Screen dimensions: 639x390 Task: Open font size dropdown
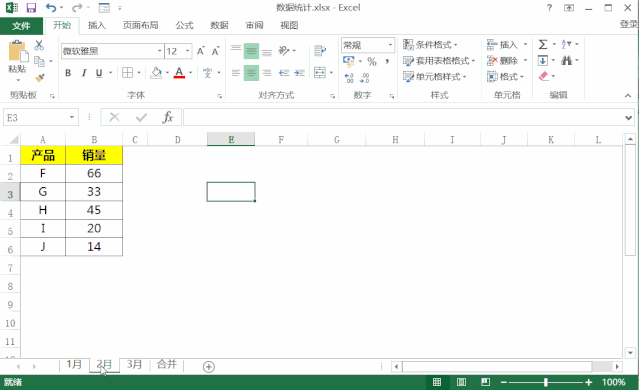187,51
